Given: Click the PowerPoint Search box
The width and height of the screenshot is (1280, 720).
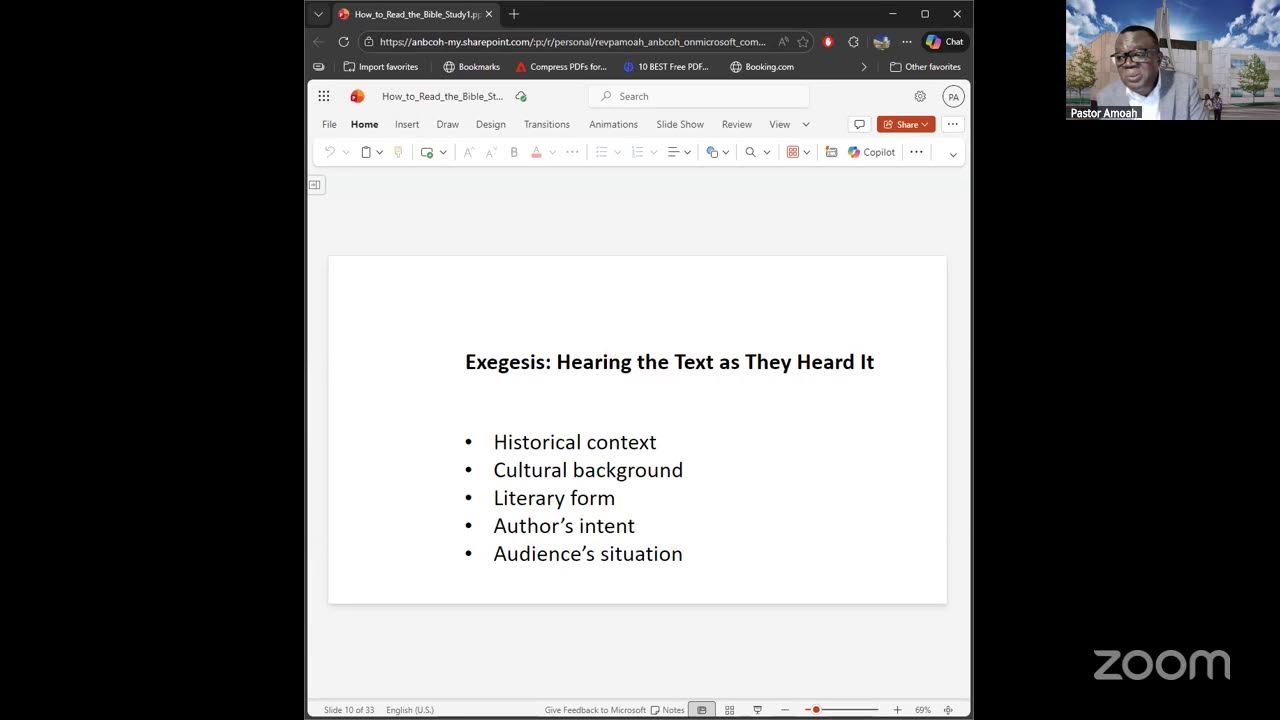Looking at the screenshot, I should 699,96.
